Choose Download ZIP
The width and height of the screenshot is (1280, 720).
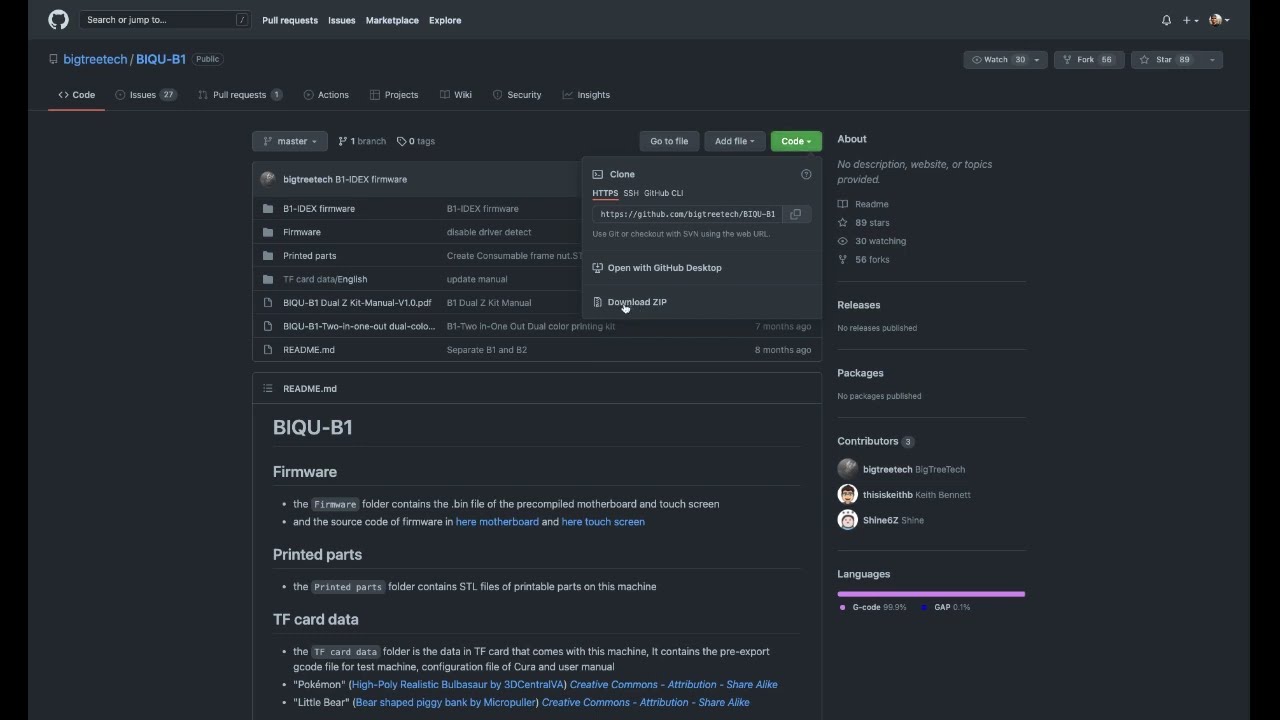pyautogui.click(x=637, y=302)
